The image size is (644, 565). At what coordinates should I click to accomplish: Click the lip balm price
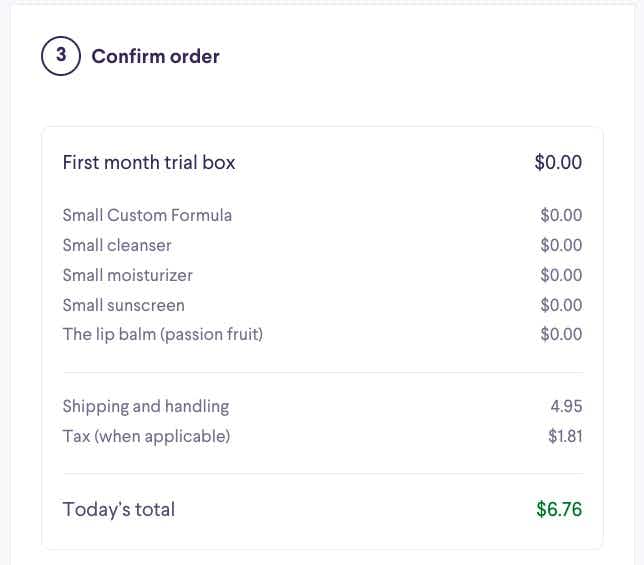coord(561,334)
